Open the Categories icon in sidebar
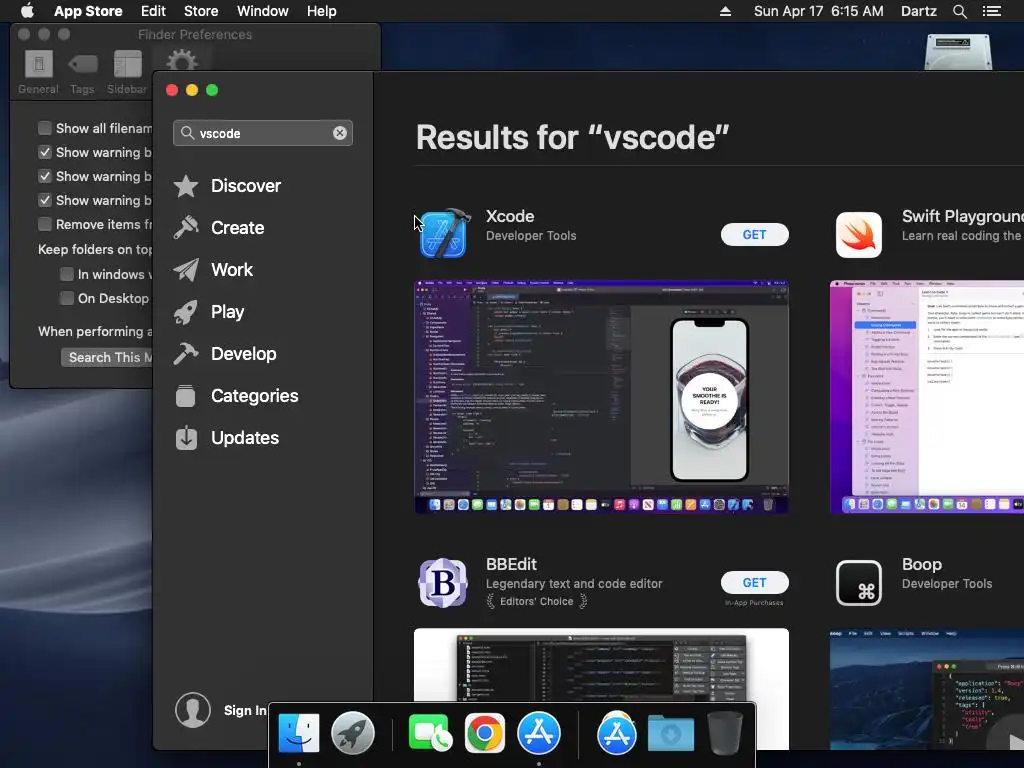Image resolution: width=1024 pixels, height=768 pixels. [x=185, y=396]
